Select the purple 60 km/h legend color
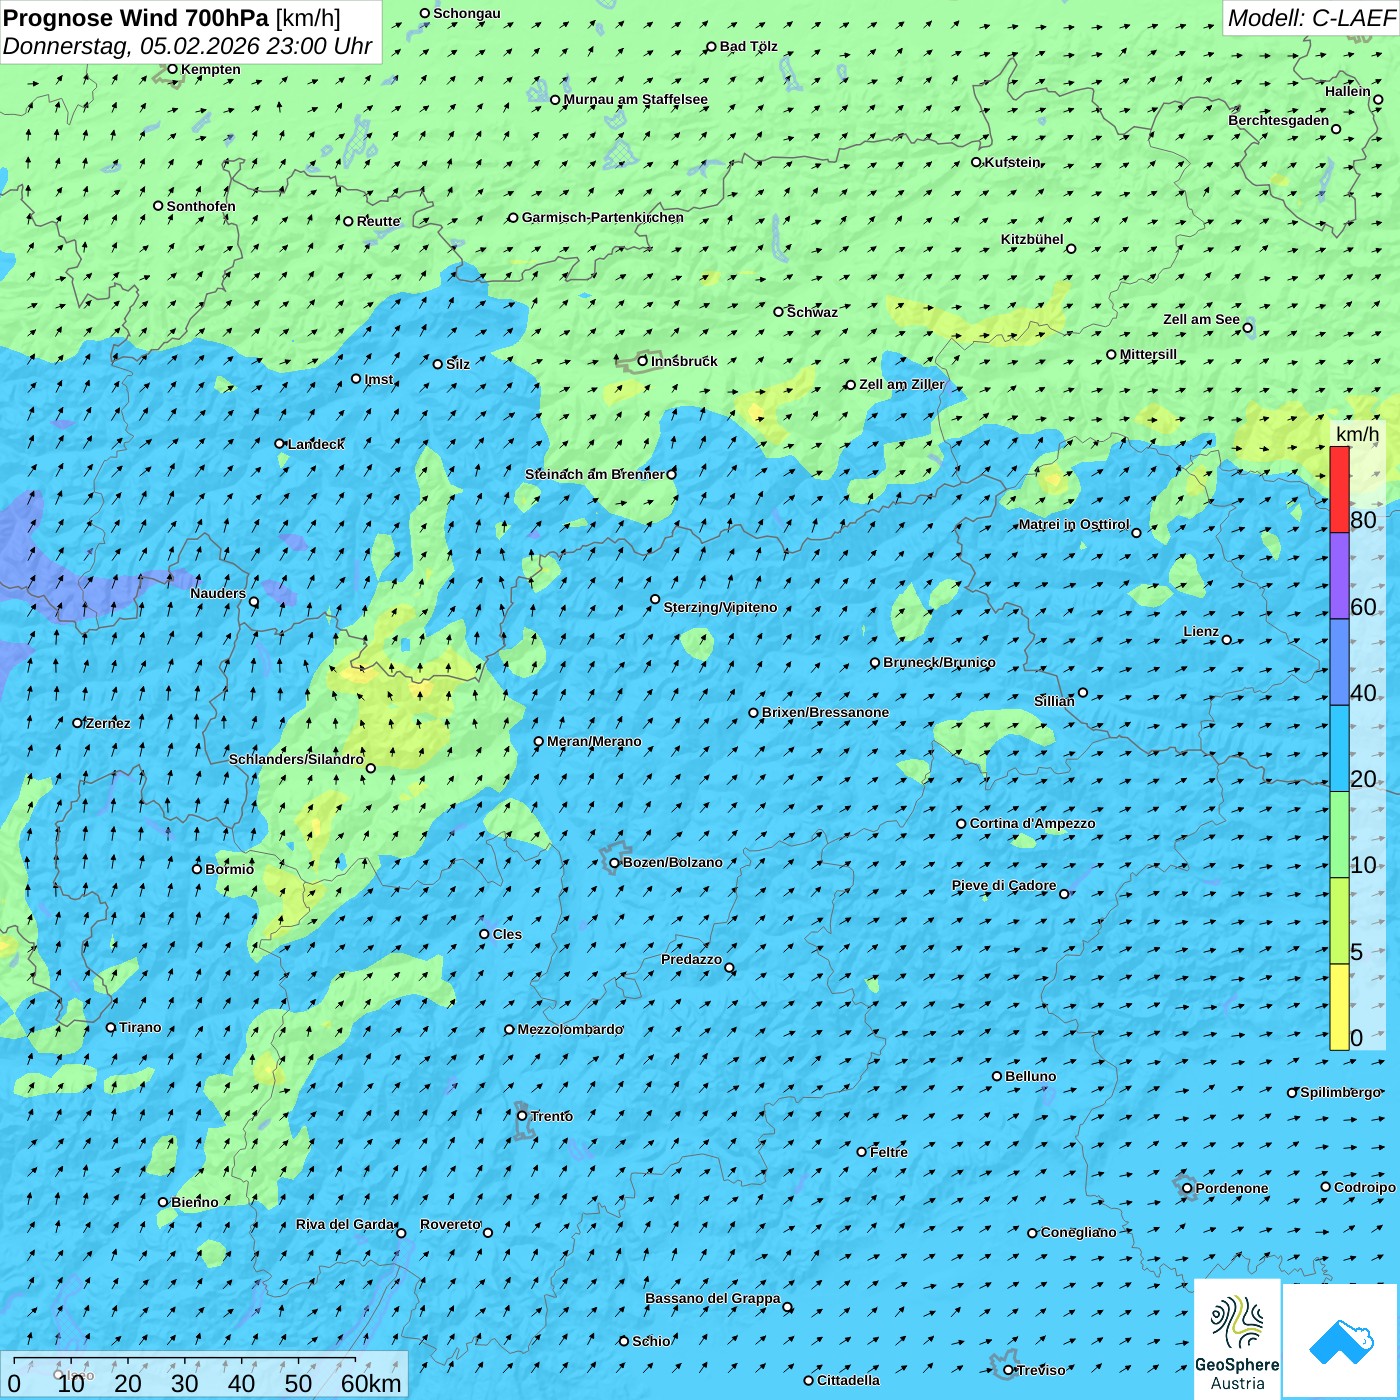 [x=1339, y=576]
